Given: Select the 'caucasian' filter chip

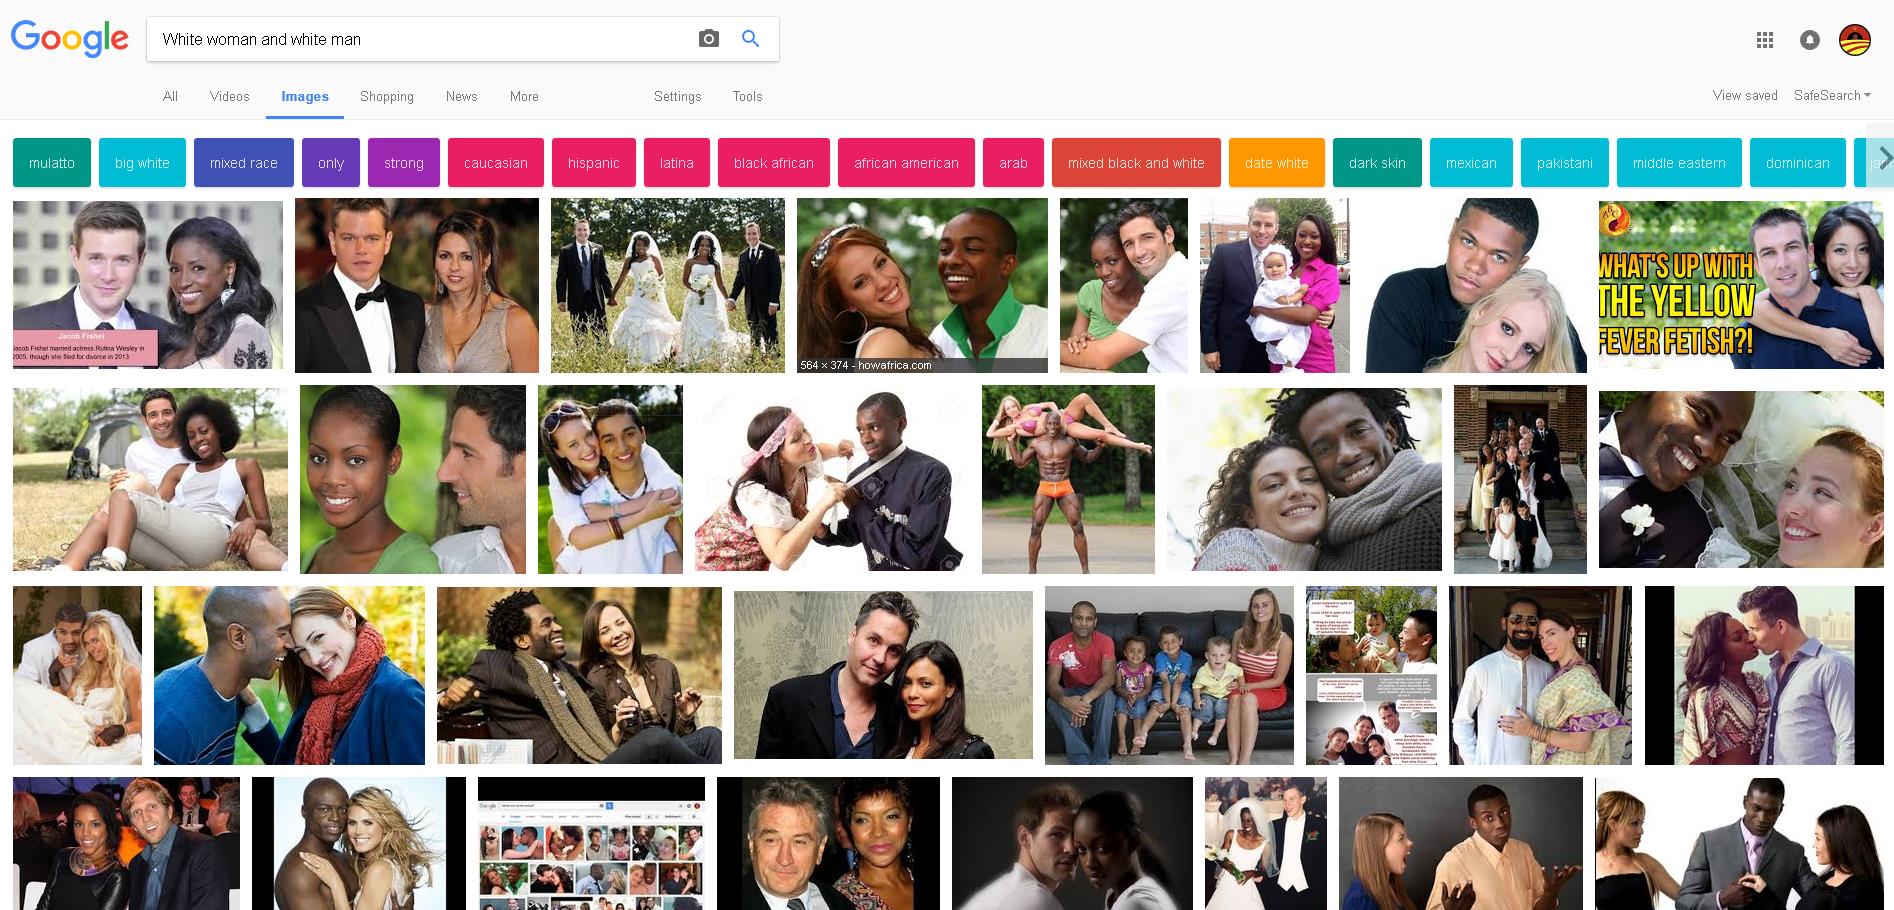Looking at the screenshot, I should click(x=495, y=163).
